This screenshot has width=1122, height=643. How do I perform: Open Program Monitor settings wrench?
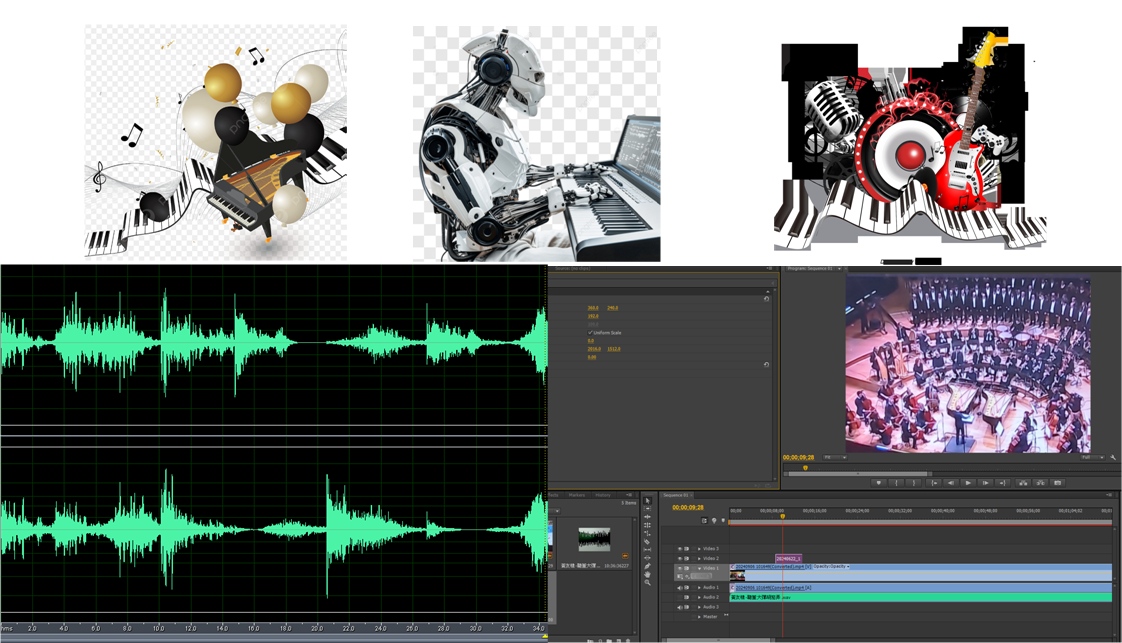(x=1113, y=458)
